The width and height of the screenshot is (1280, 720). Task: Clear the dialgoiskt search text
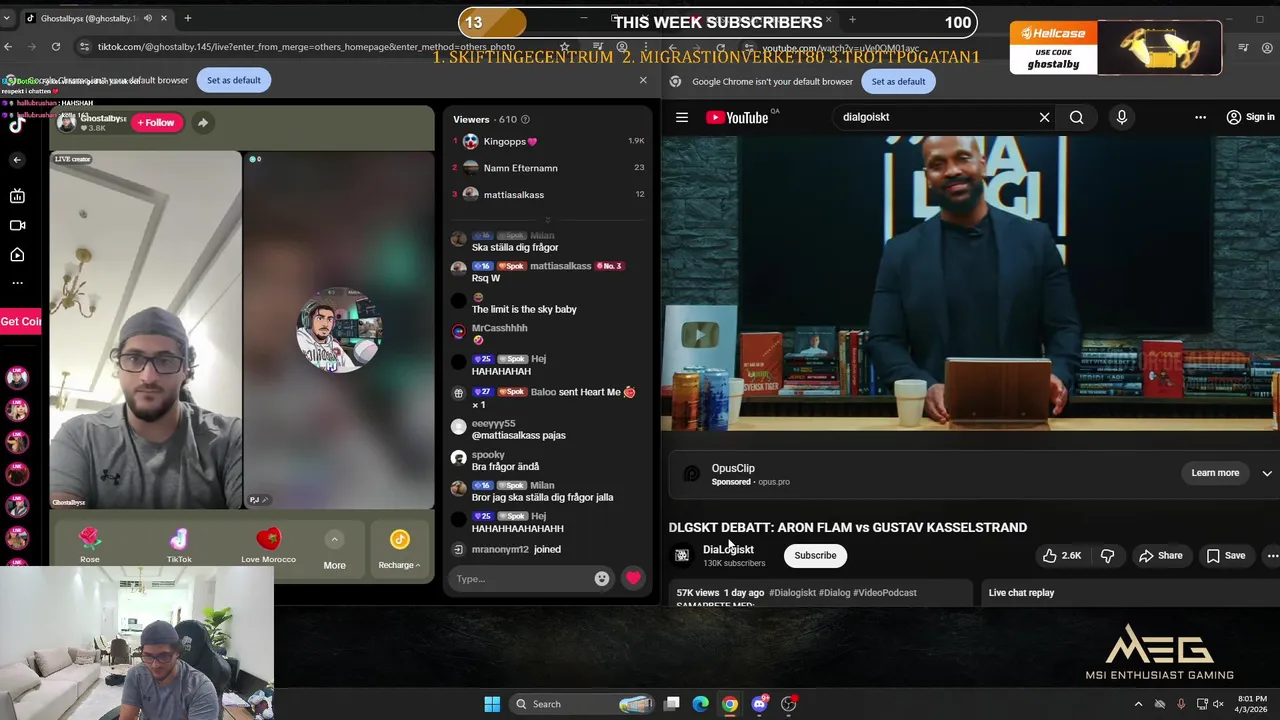[1044, 117]
